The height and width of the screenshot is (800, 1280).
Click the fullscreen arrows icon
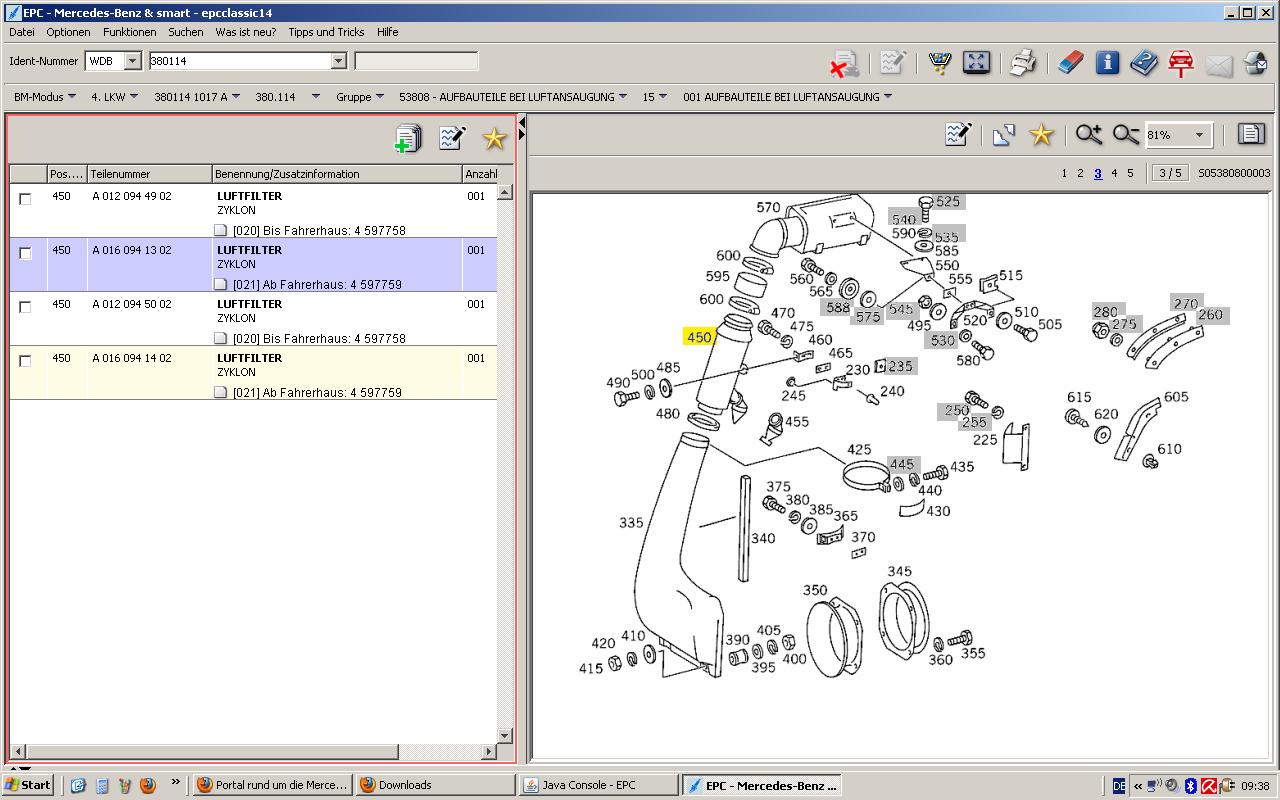(976, 63)
